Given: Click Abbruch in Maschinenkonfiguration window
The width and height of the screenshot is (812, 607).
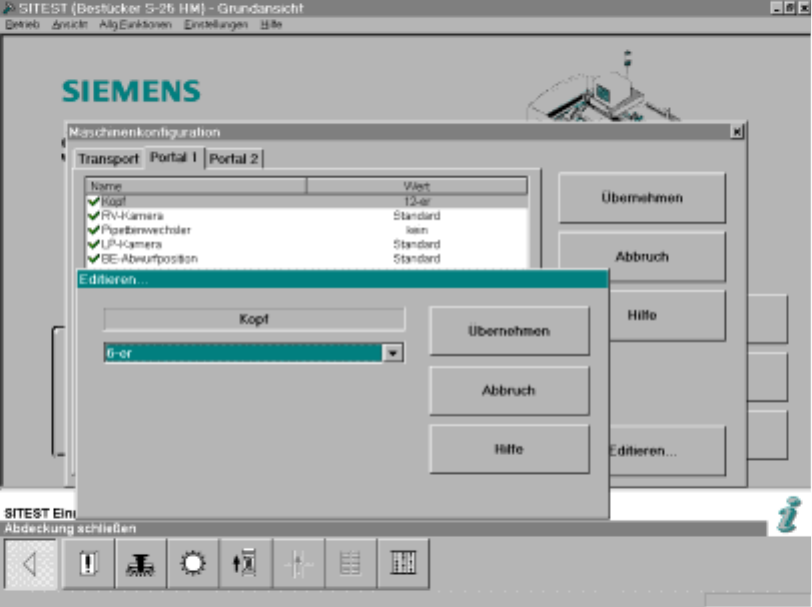Looking at the screenshot, I should pyautogui.click(x=642, y=256).
